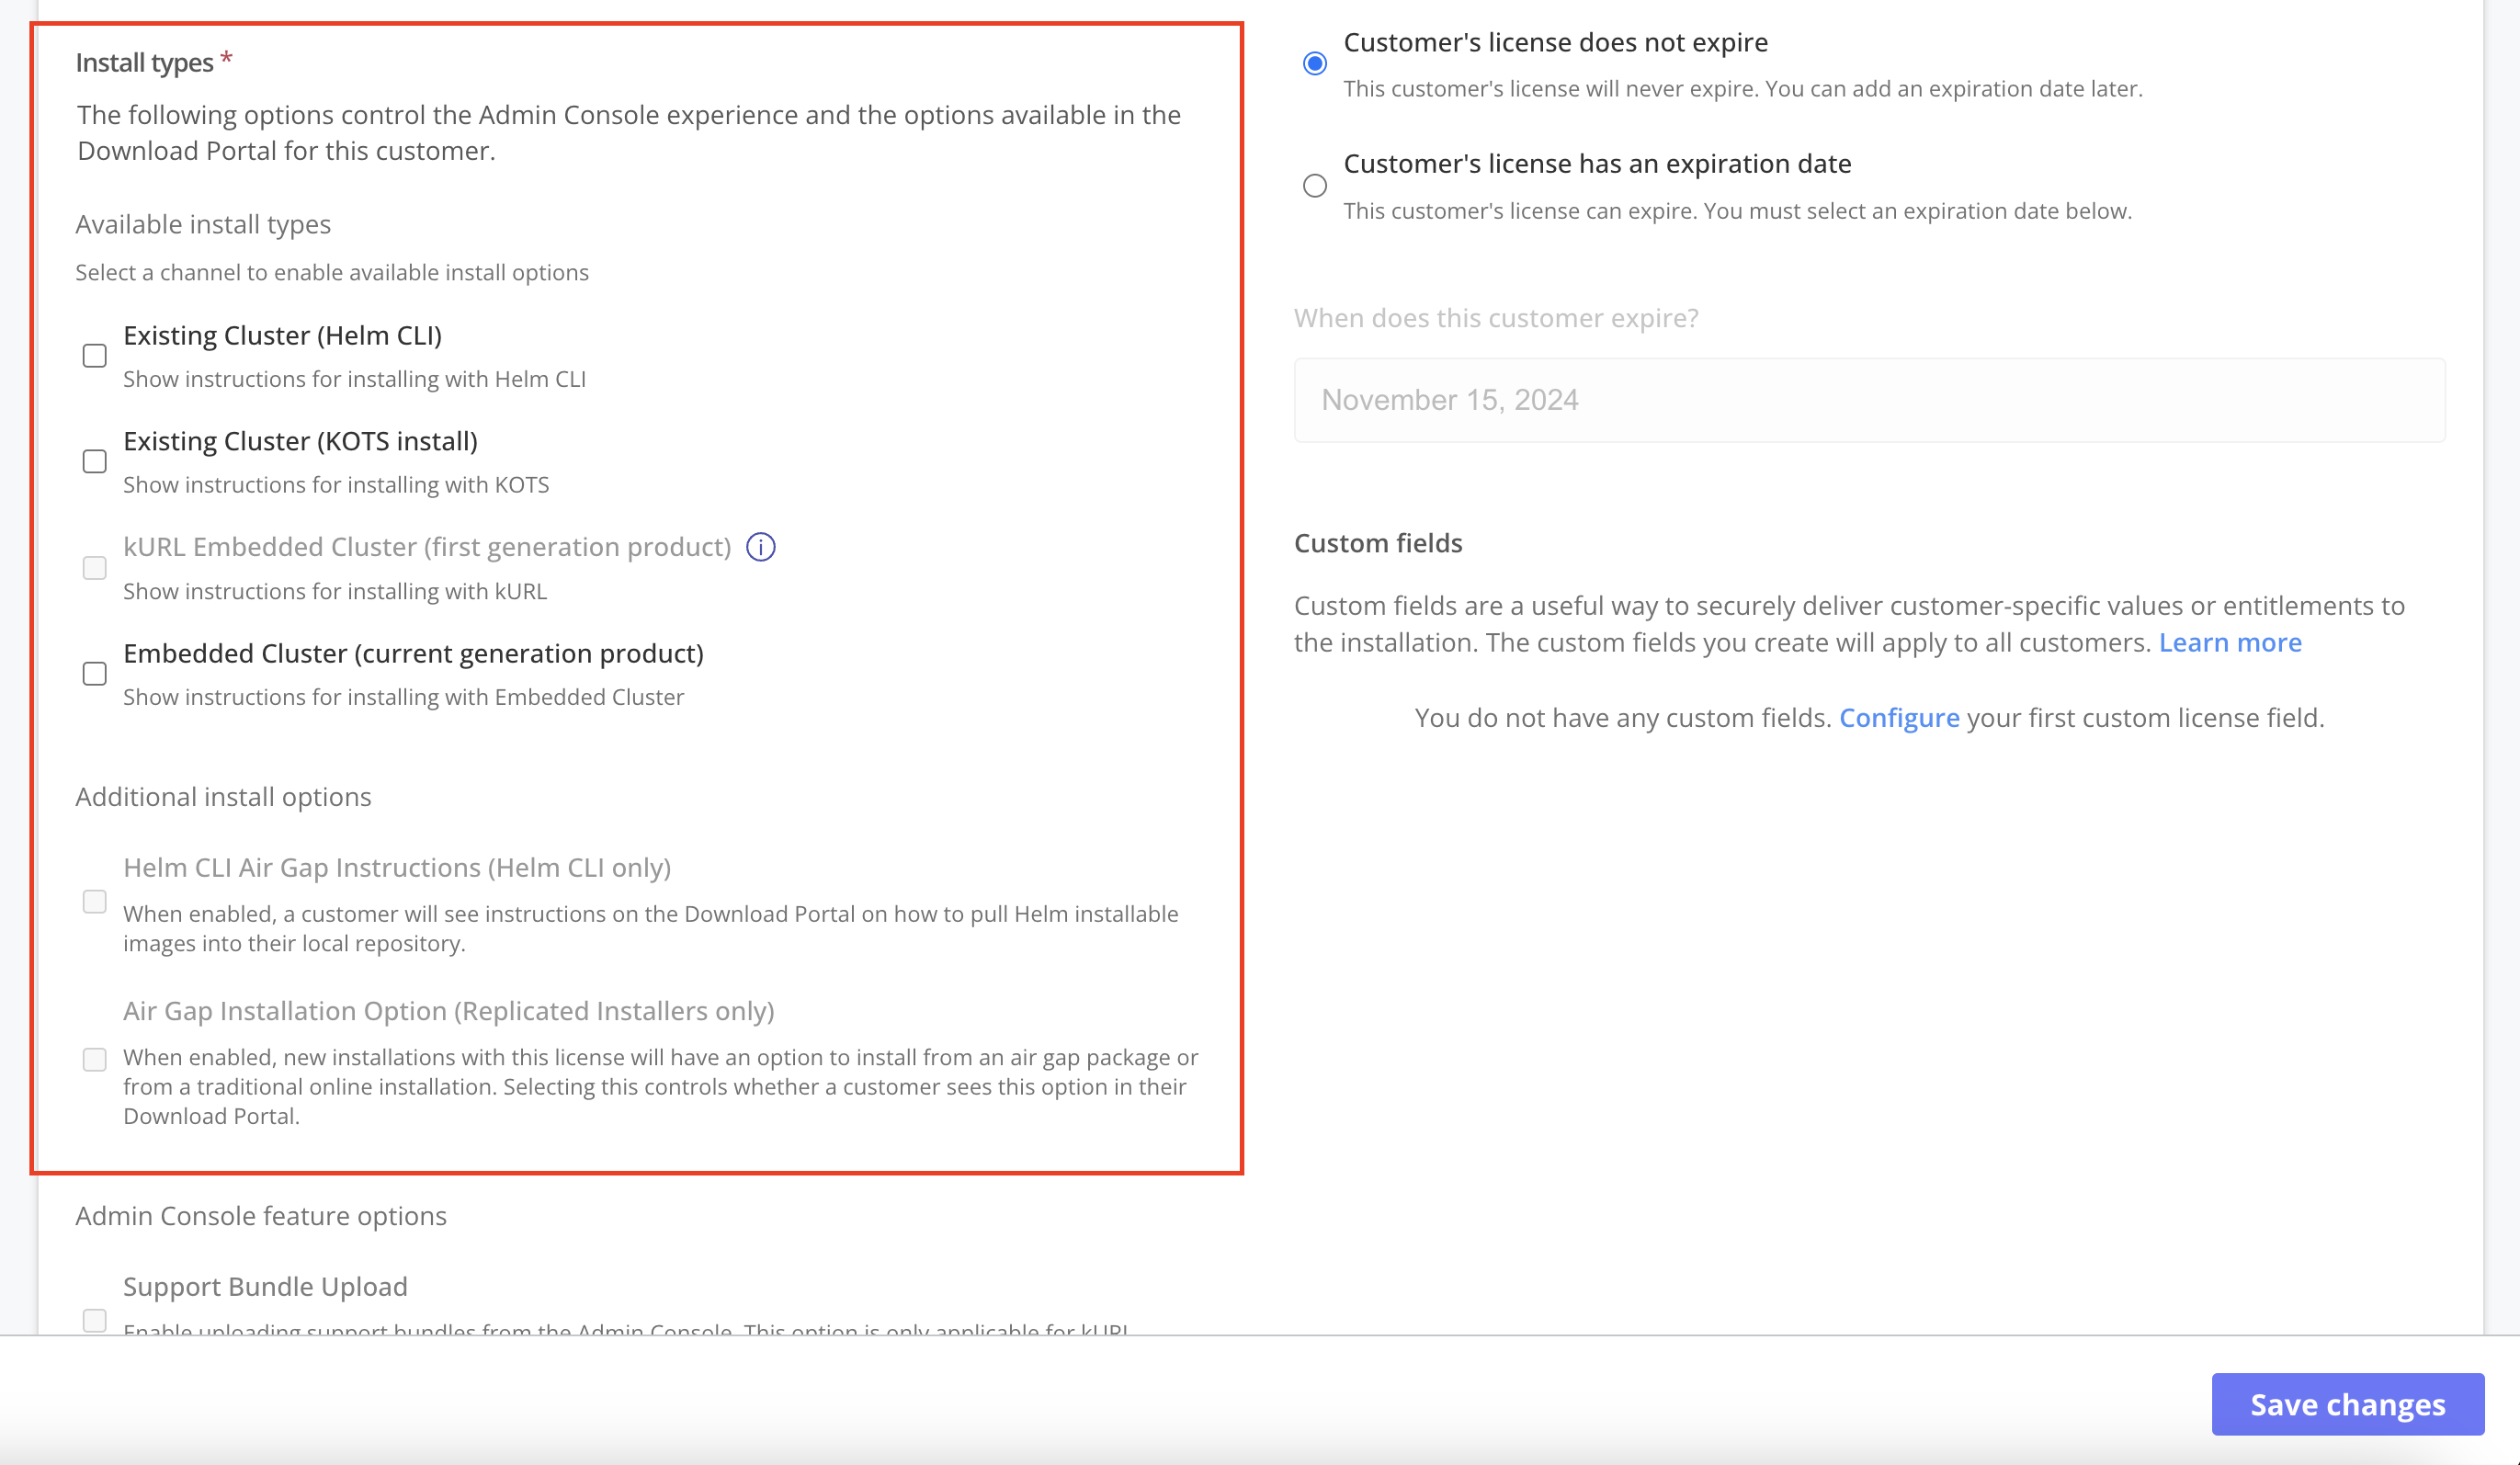Toggle the Air Gap Installation Option checkbox
Viewport: 2520px width, 1465px height.
pyautogui.click(x=94, y=1058)
